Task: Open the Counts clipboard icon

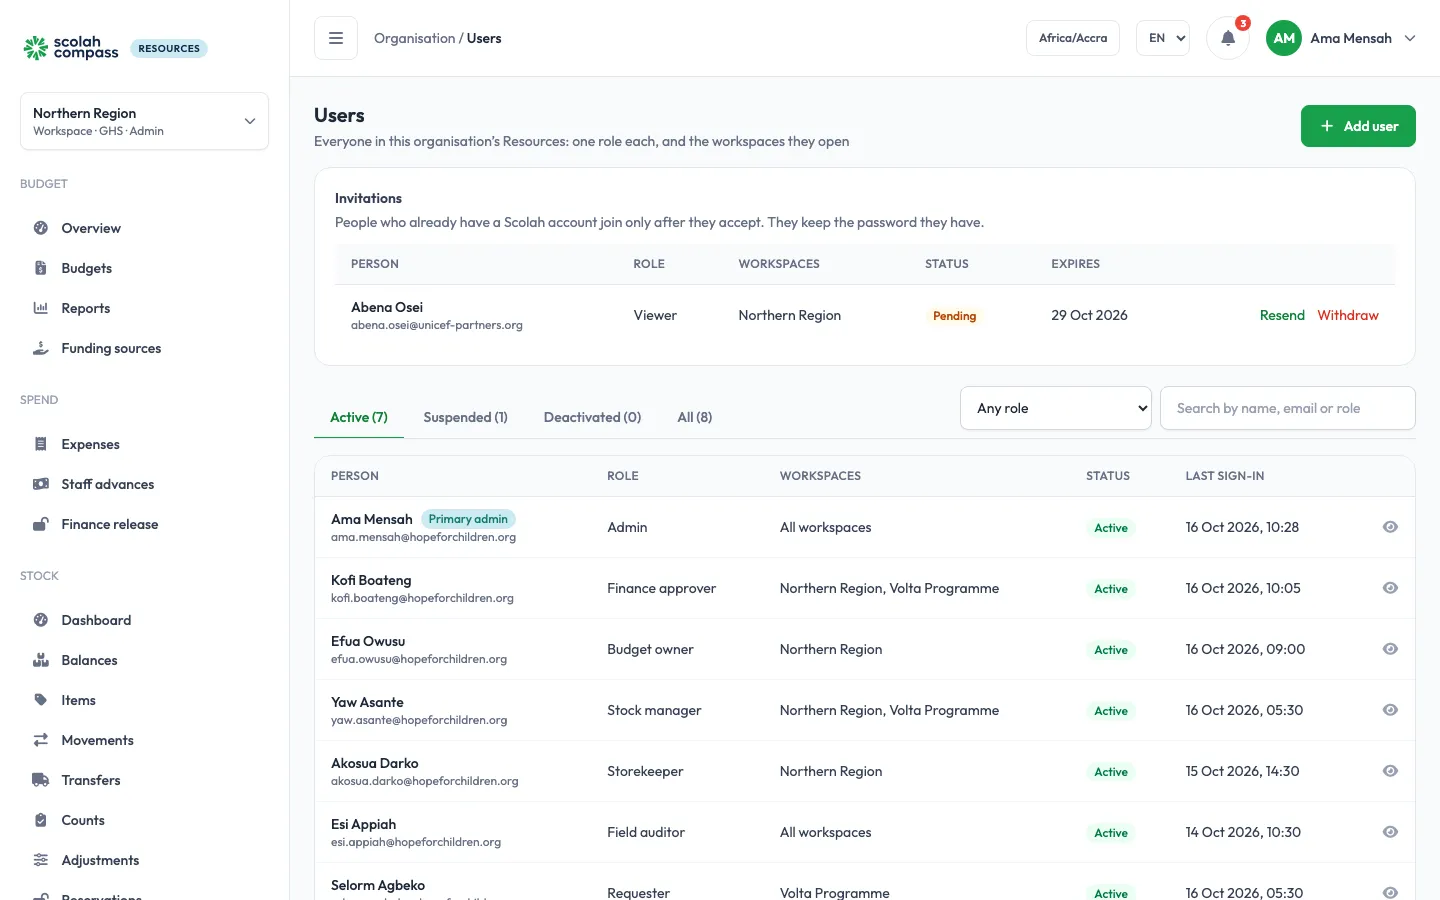Action: click(x=41, y=820)
